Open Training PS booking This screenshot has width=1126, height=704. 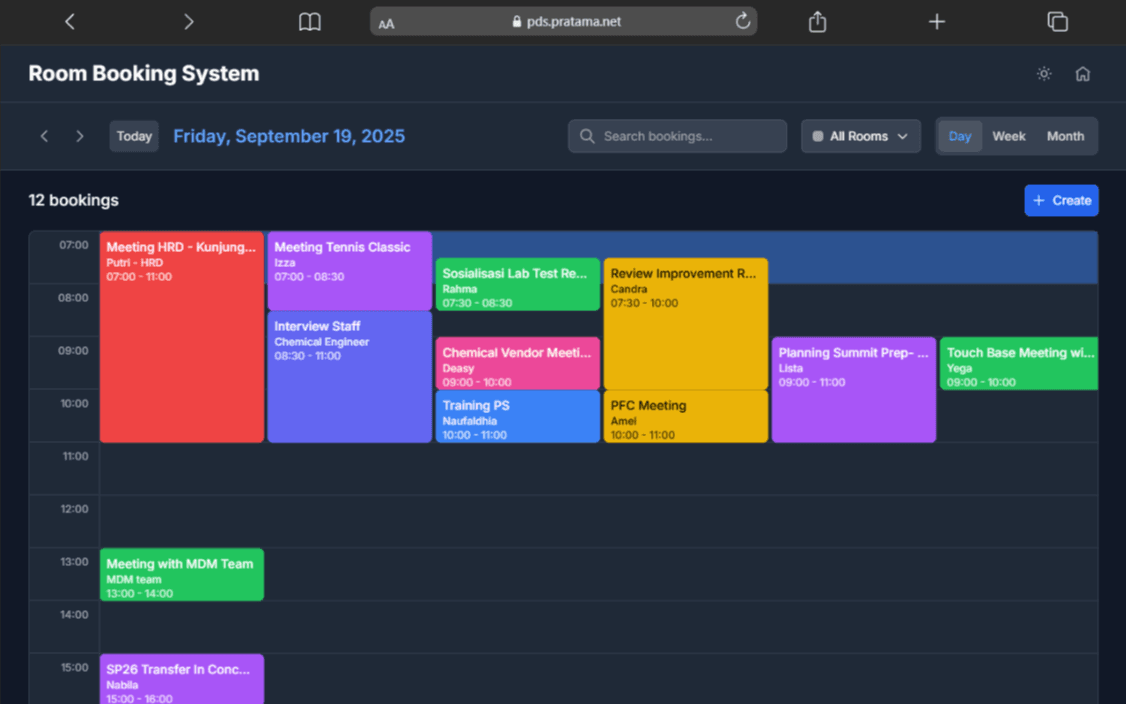coord(518,417)
